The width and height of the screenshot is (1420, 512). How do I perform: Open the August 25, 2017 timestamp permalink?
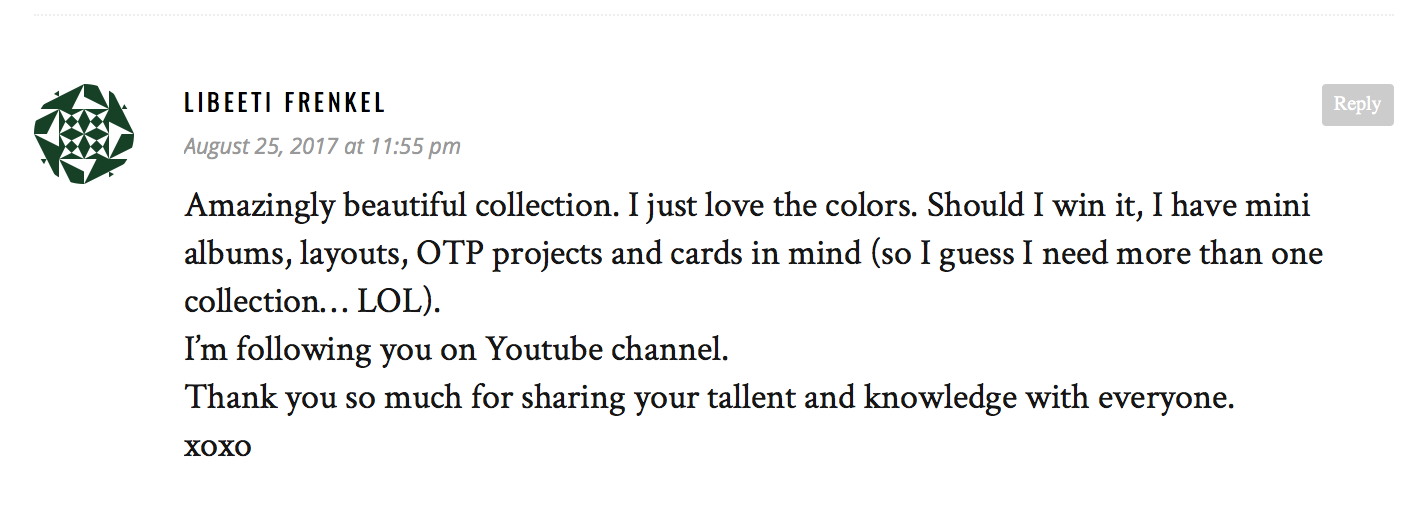click(322, 146)
